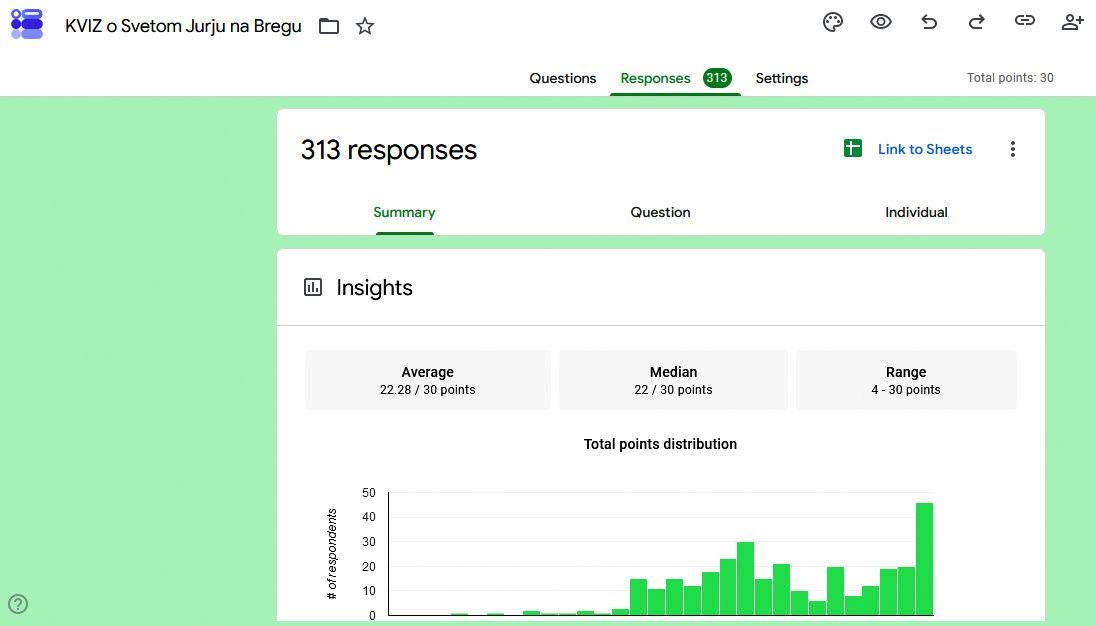Show the Question responses view
This screenshot has height=626, width=1096.
[x=661, y=212]
